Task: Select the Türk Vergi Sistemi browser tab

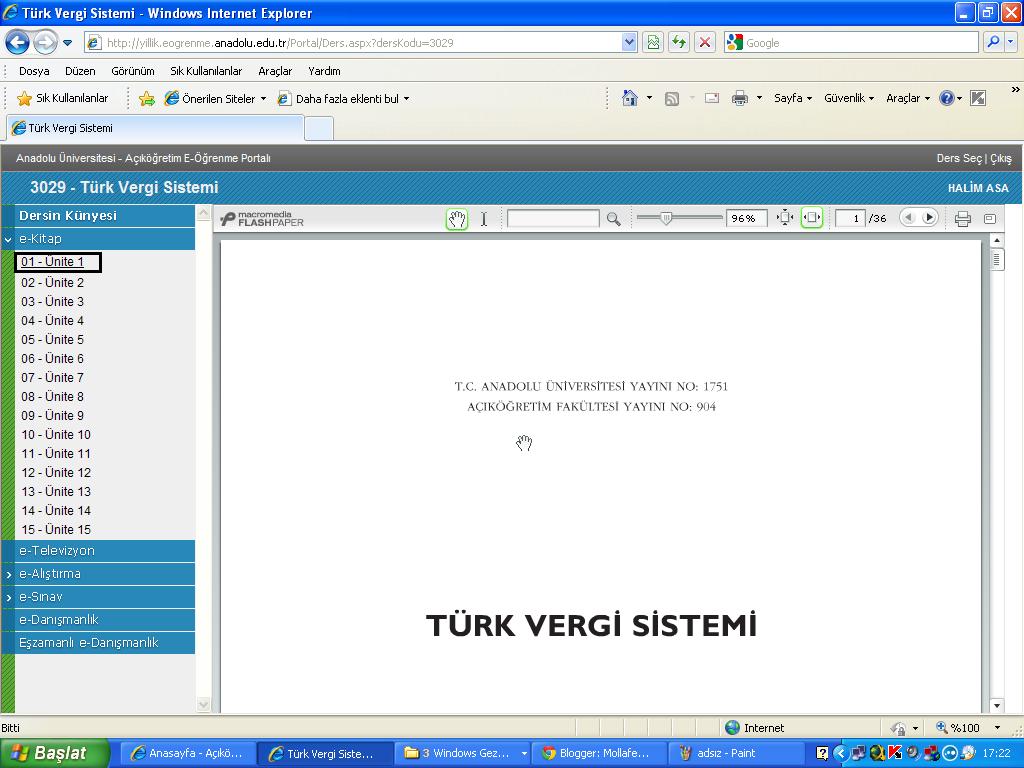Action: point(155,128)
